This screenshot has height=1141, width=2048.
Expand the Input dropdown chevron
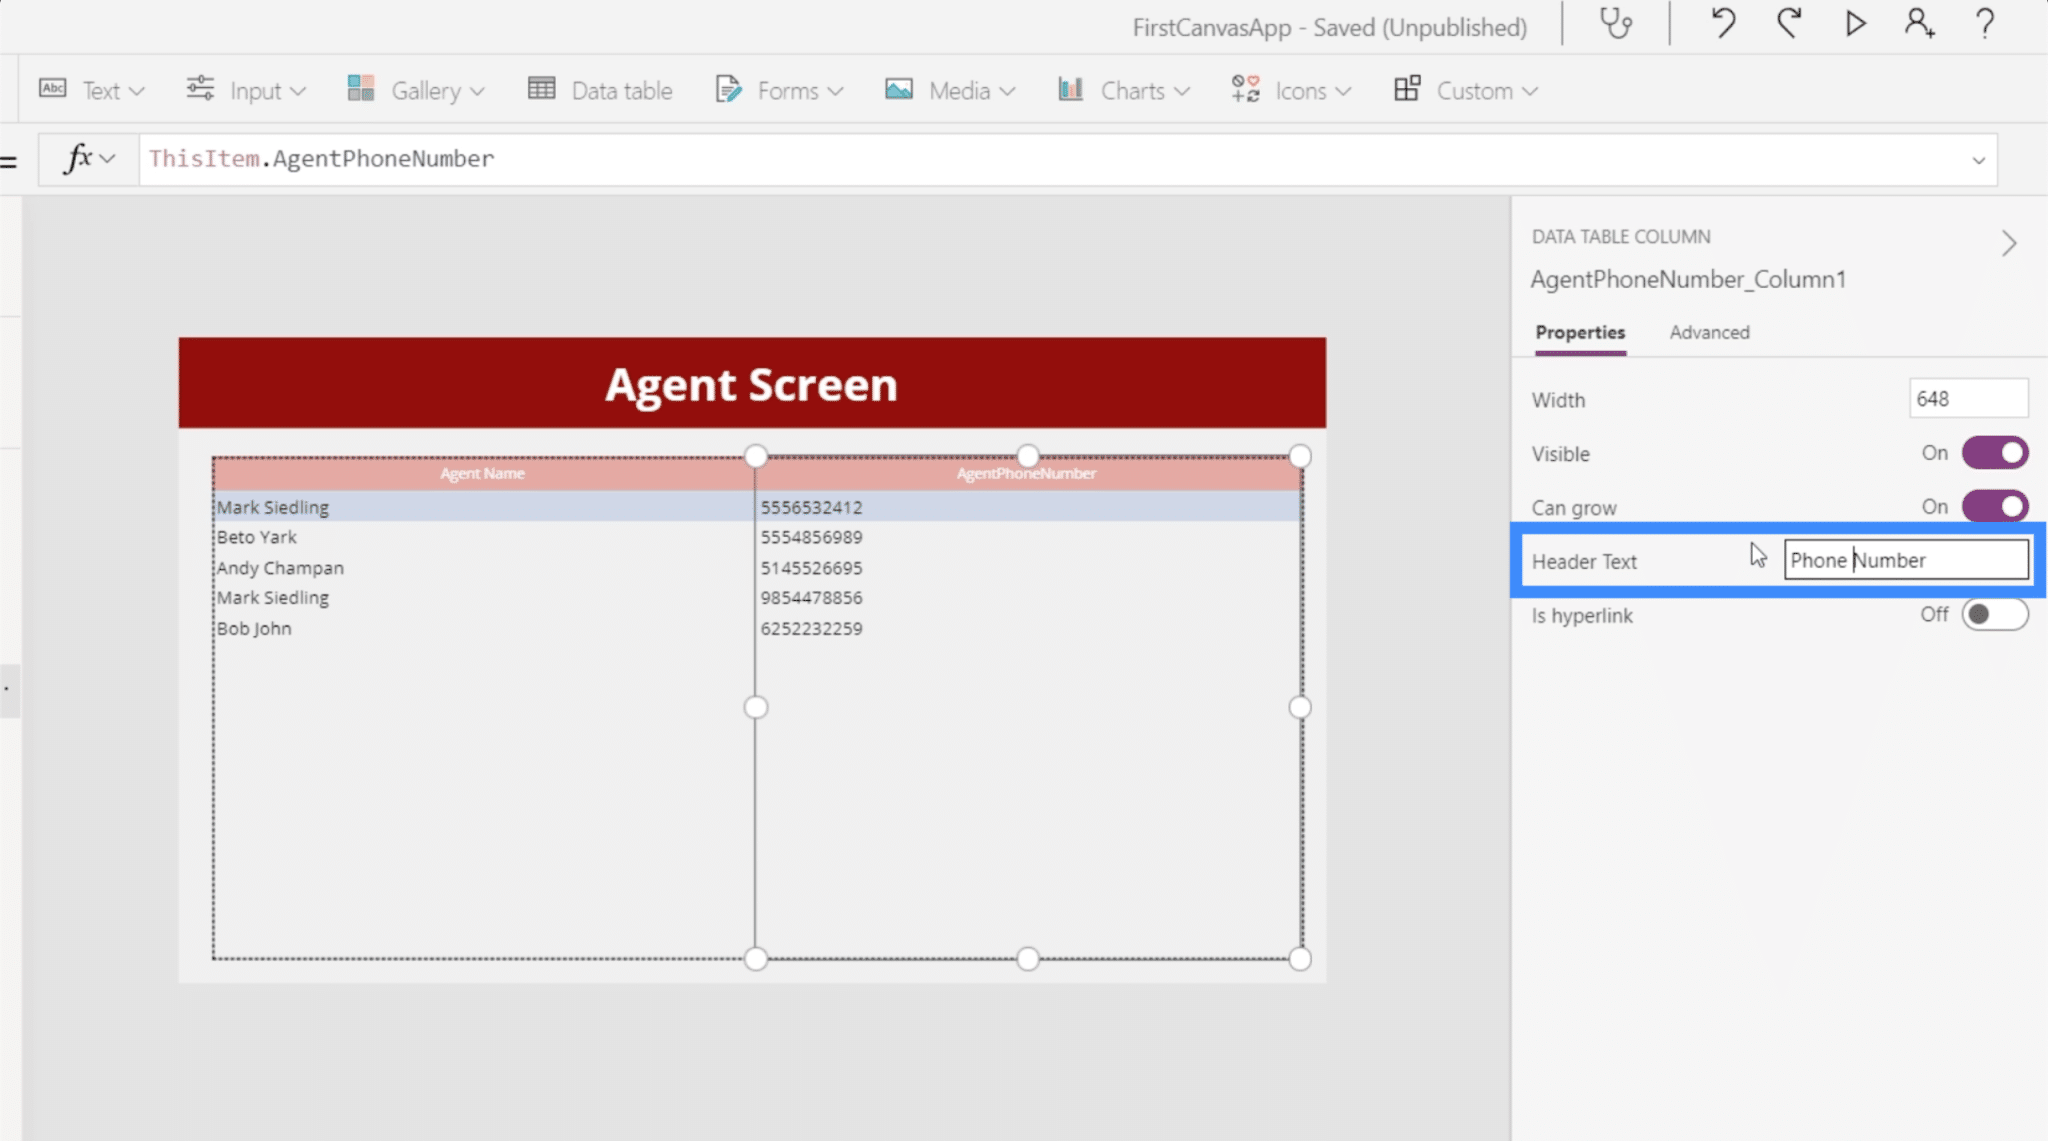click(x=298, y=91)
